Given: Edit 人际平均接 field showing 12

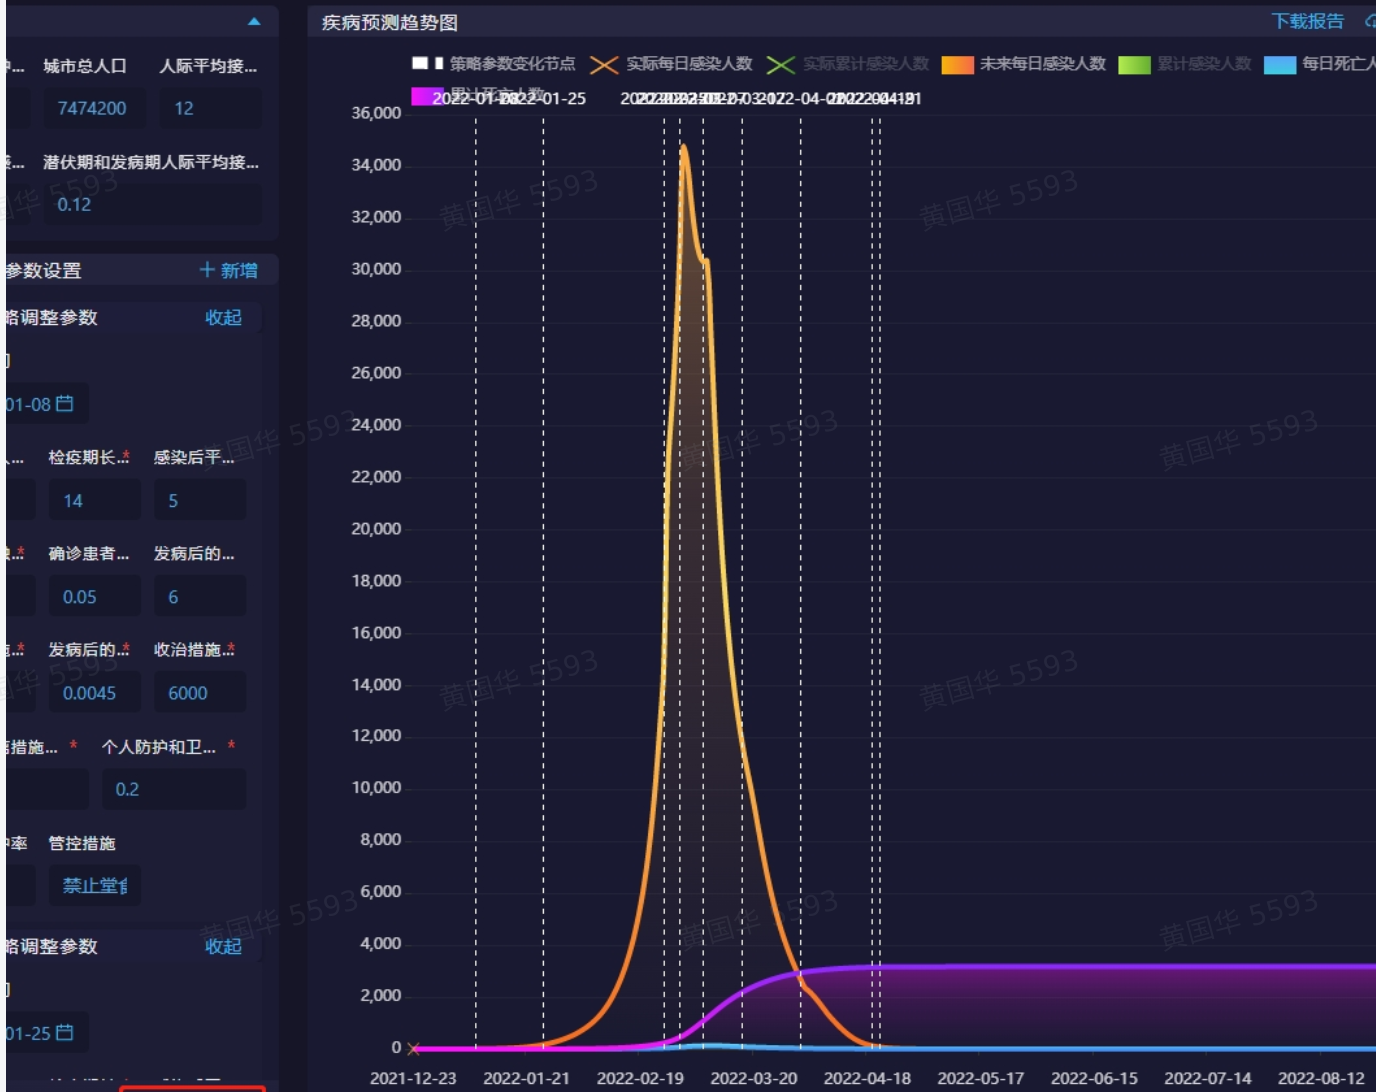Looking at the screenshot, I should click(x=210, y=108).
